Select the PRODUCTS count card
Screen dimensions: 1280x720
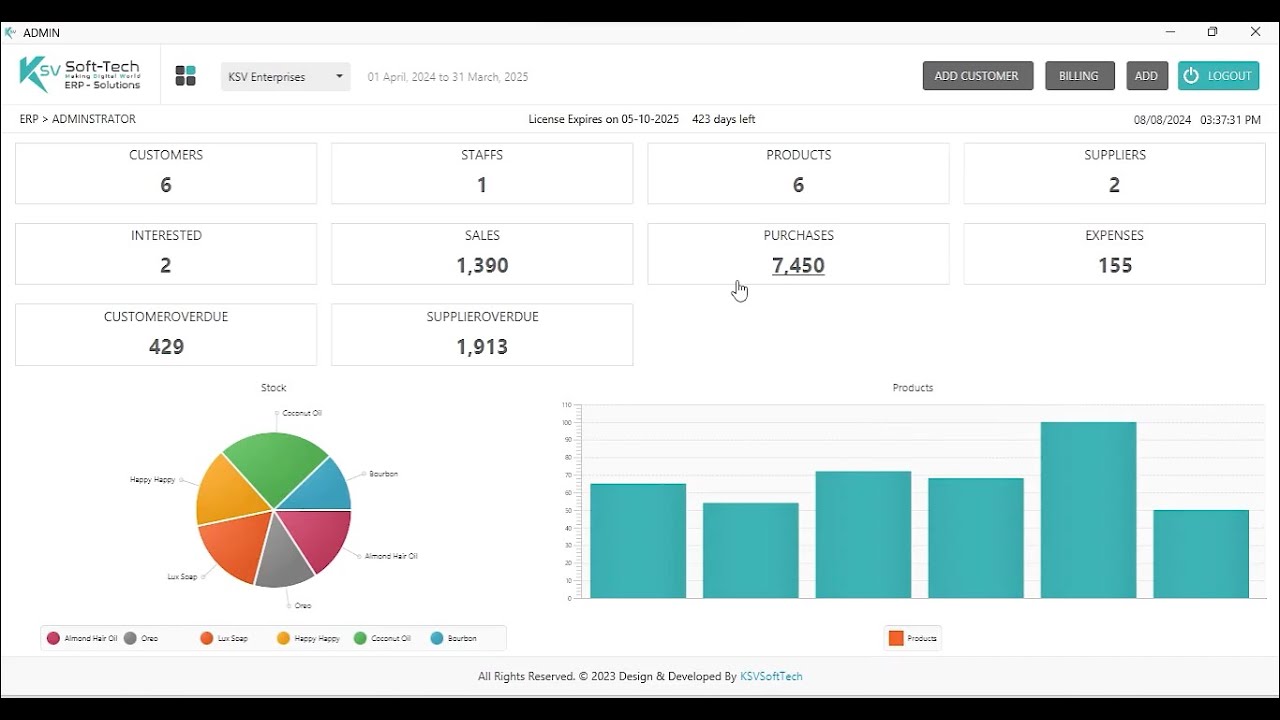point(798,173)
